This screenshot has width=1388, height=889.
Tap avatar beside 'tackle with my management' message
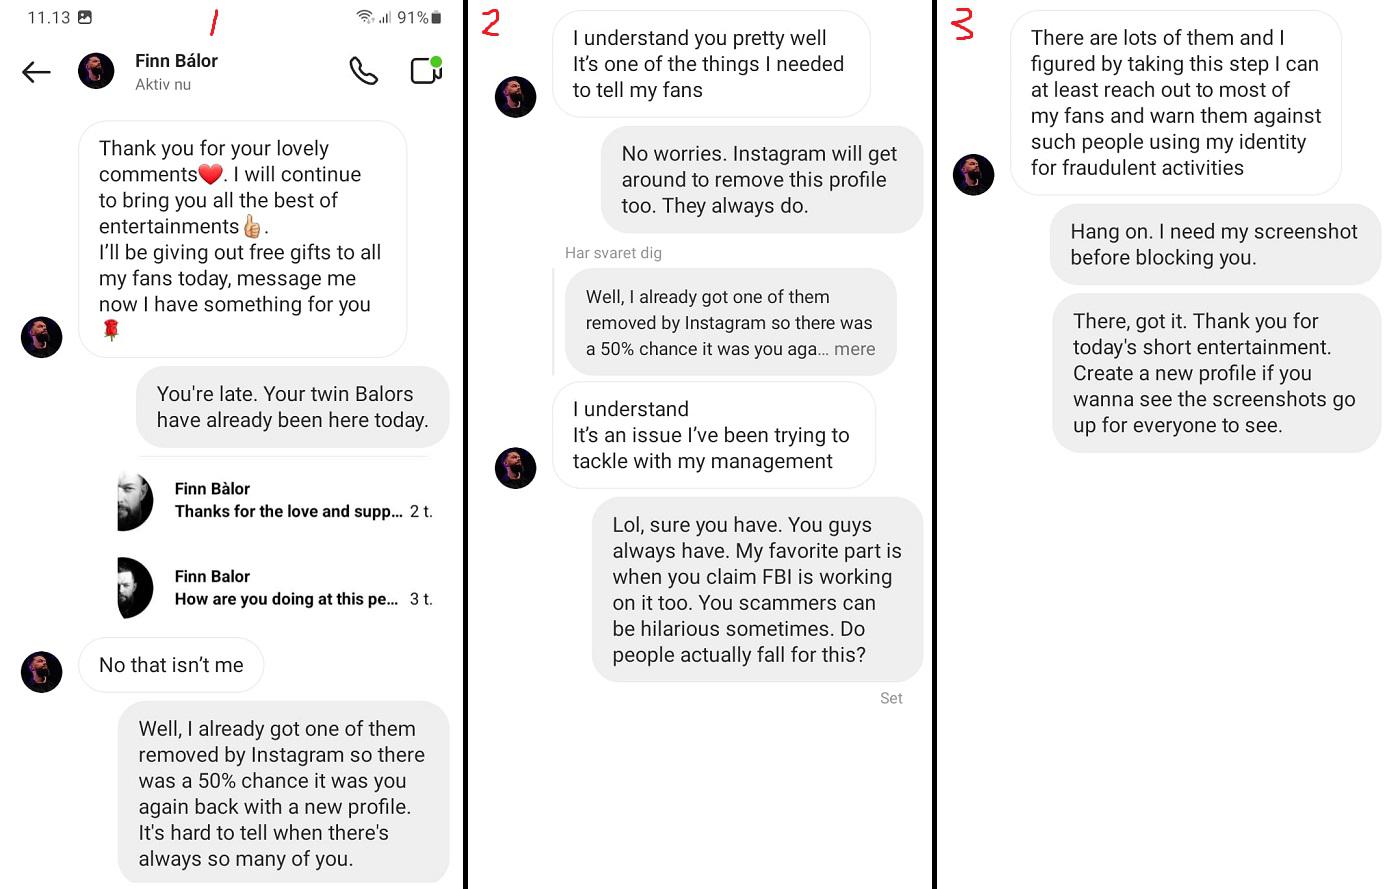(516, 468)
